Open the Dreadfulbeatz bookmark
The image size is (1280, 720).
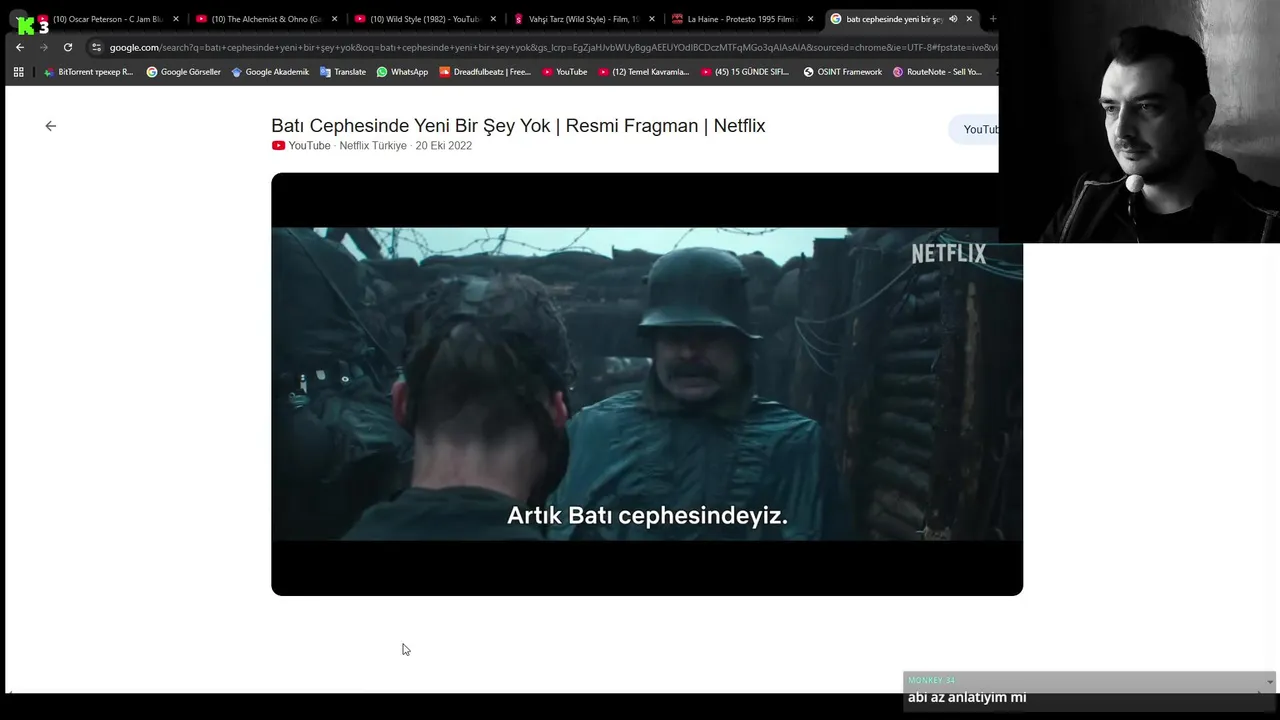[x=485, y=72]
